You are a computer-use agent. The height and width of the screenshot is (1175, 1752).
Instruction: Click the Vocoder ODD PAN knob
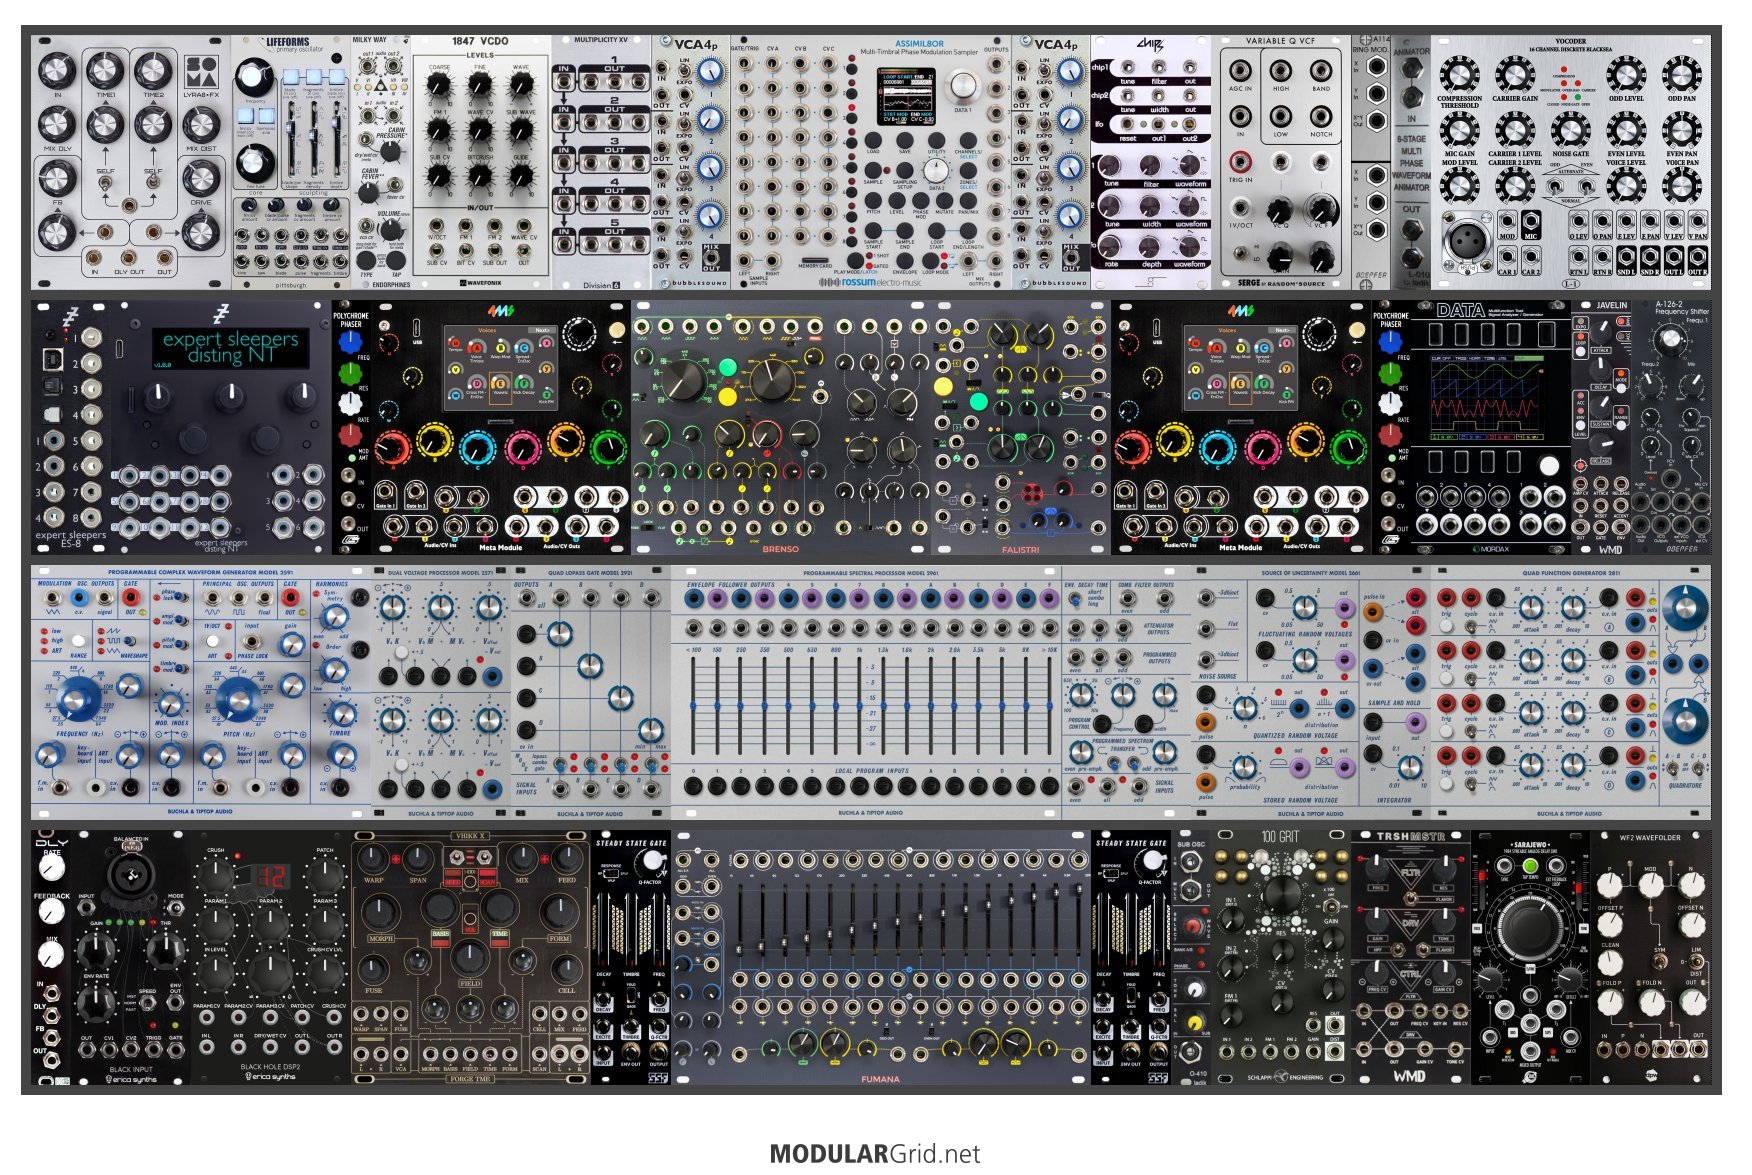pos(1682,74)
